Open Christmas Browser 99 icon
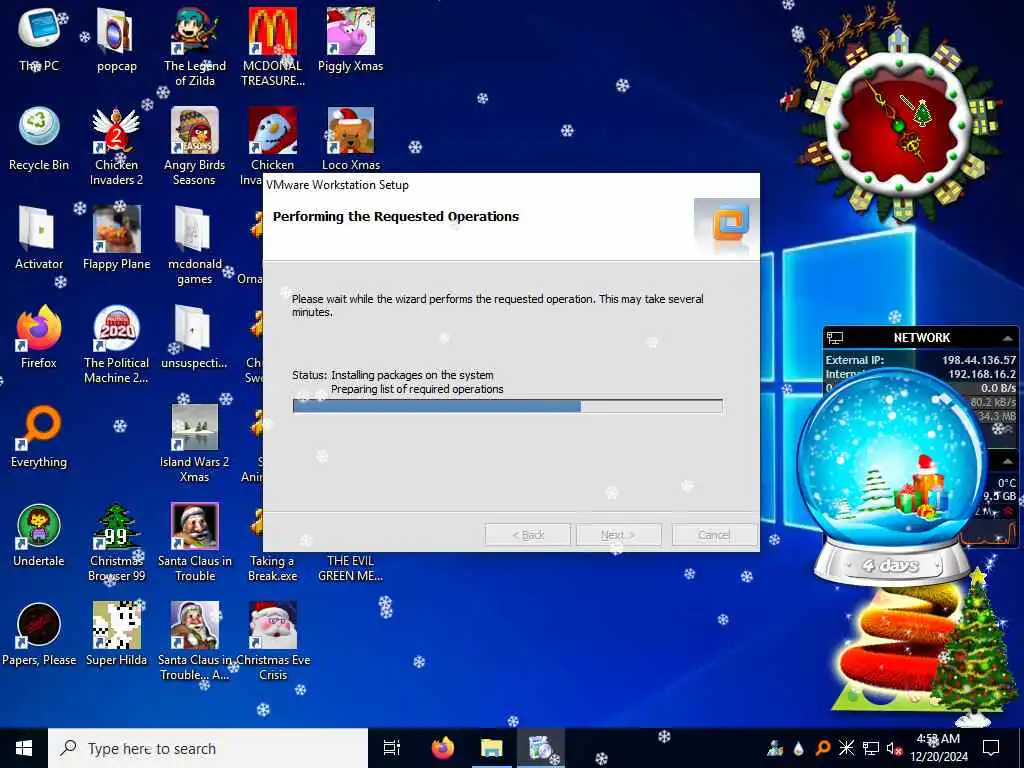Viewport: 1024px width, 768px height. coord(116,542)
